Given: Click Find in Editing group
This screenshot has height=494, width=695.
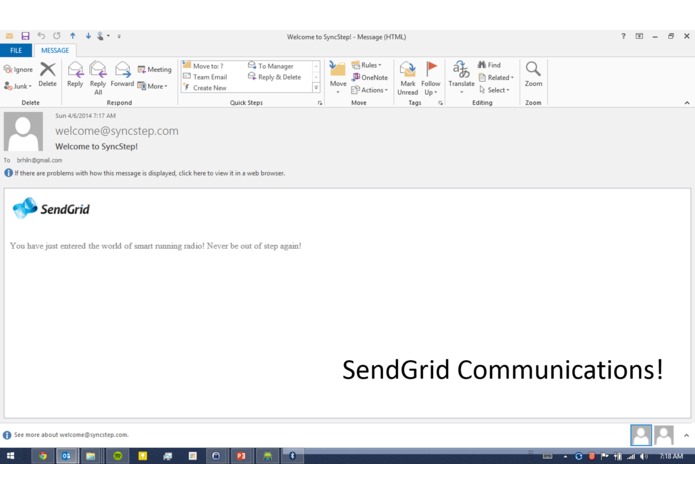Looking at the screenshot, I should click(x=489, y=65).
